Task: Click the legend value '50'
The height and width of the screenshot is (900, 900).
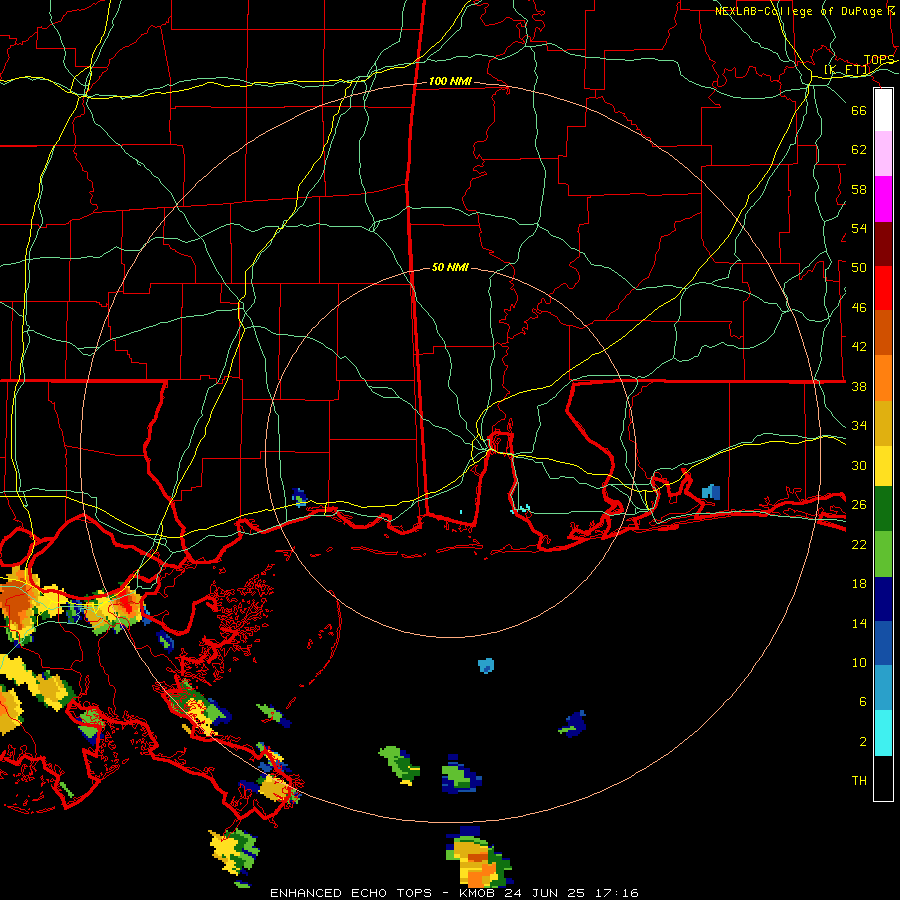Action: [x=859, y=267]
